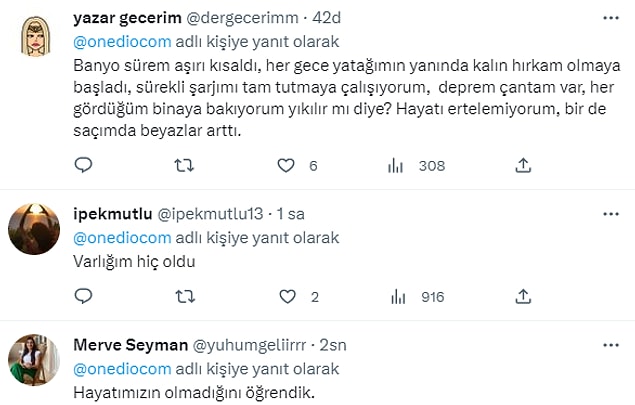Open @onediocom link in Merve Seyman's reply

pyautogui.click(x=122, y=369)
